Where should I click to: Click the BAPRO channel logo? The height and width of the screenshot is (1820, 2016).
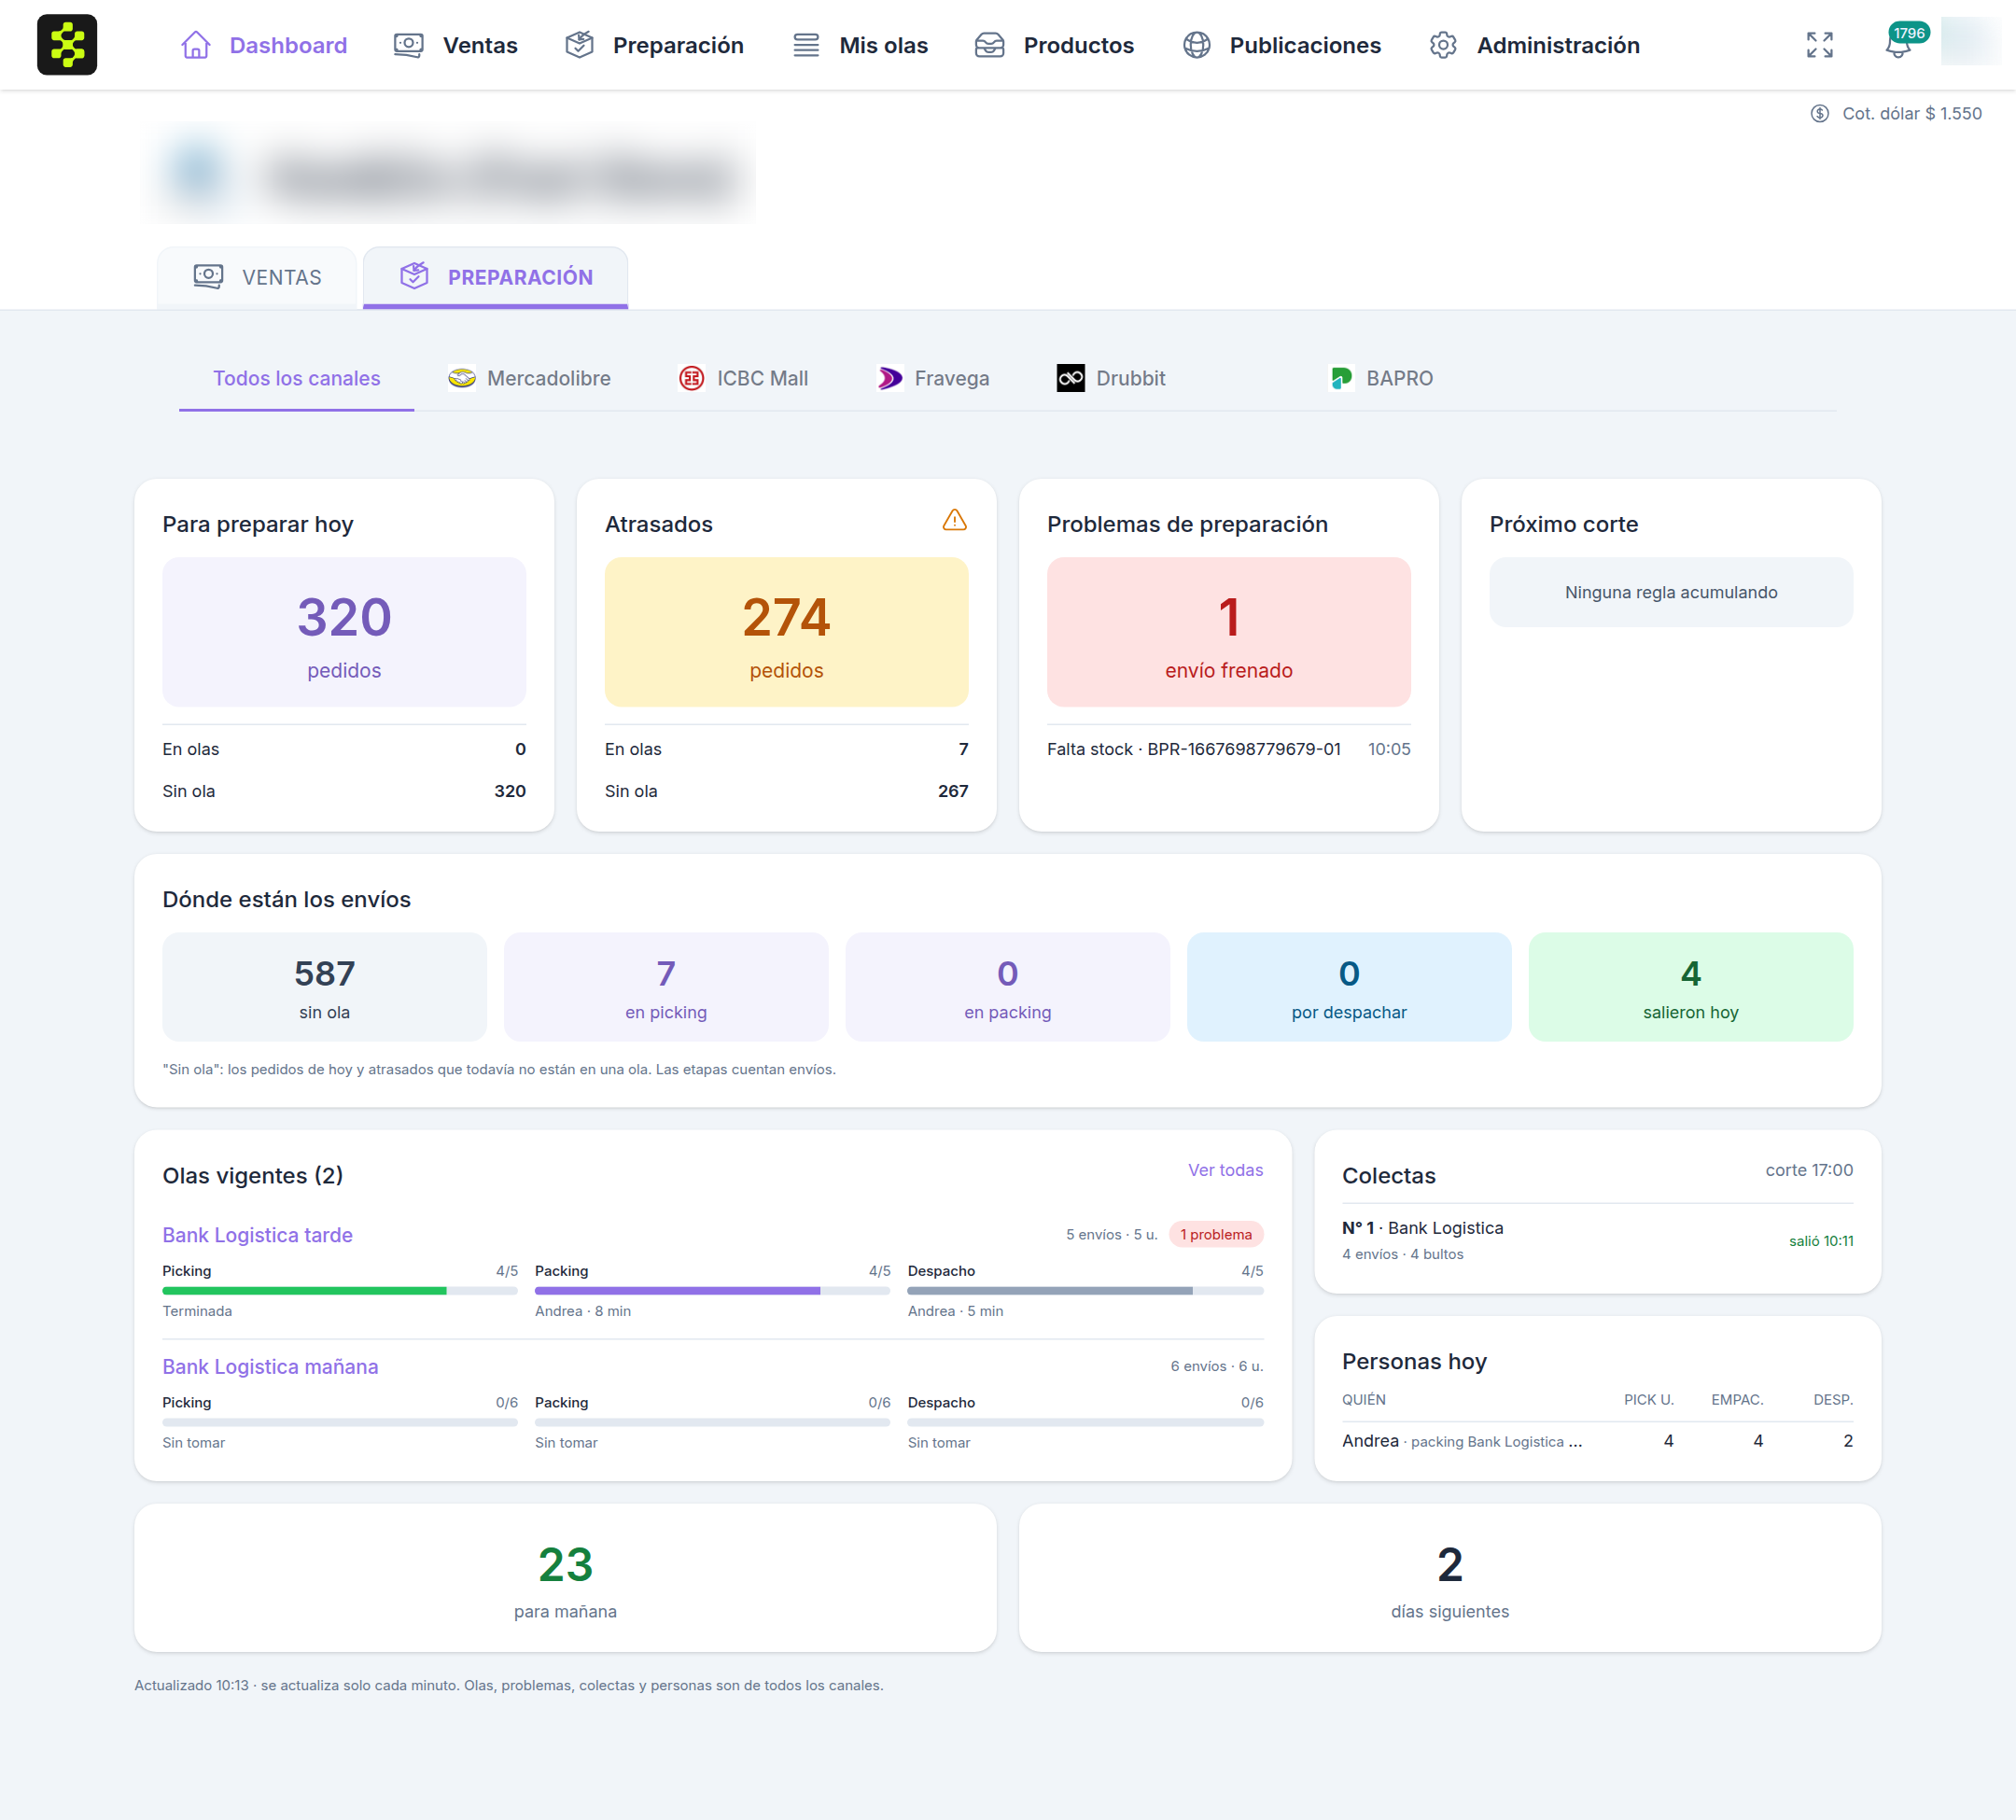click(1341, 378)
